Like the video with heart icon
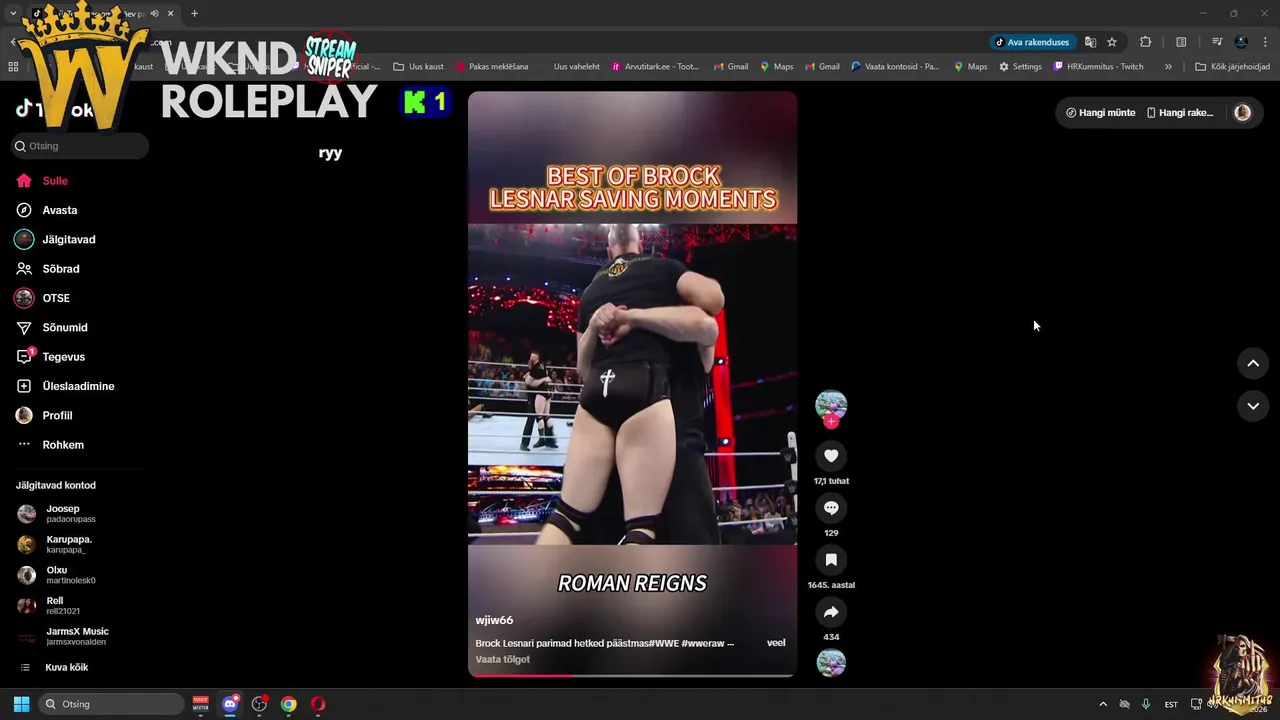 coord(831,456)
